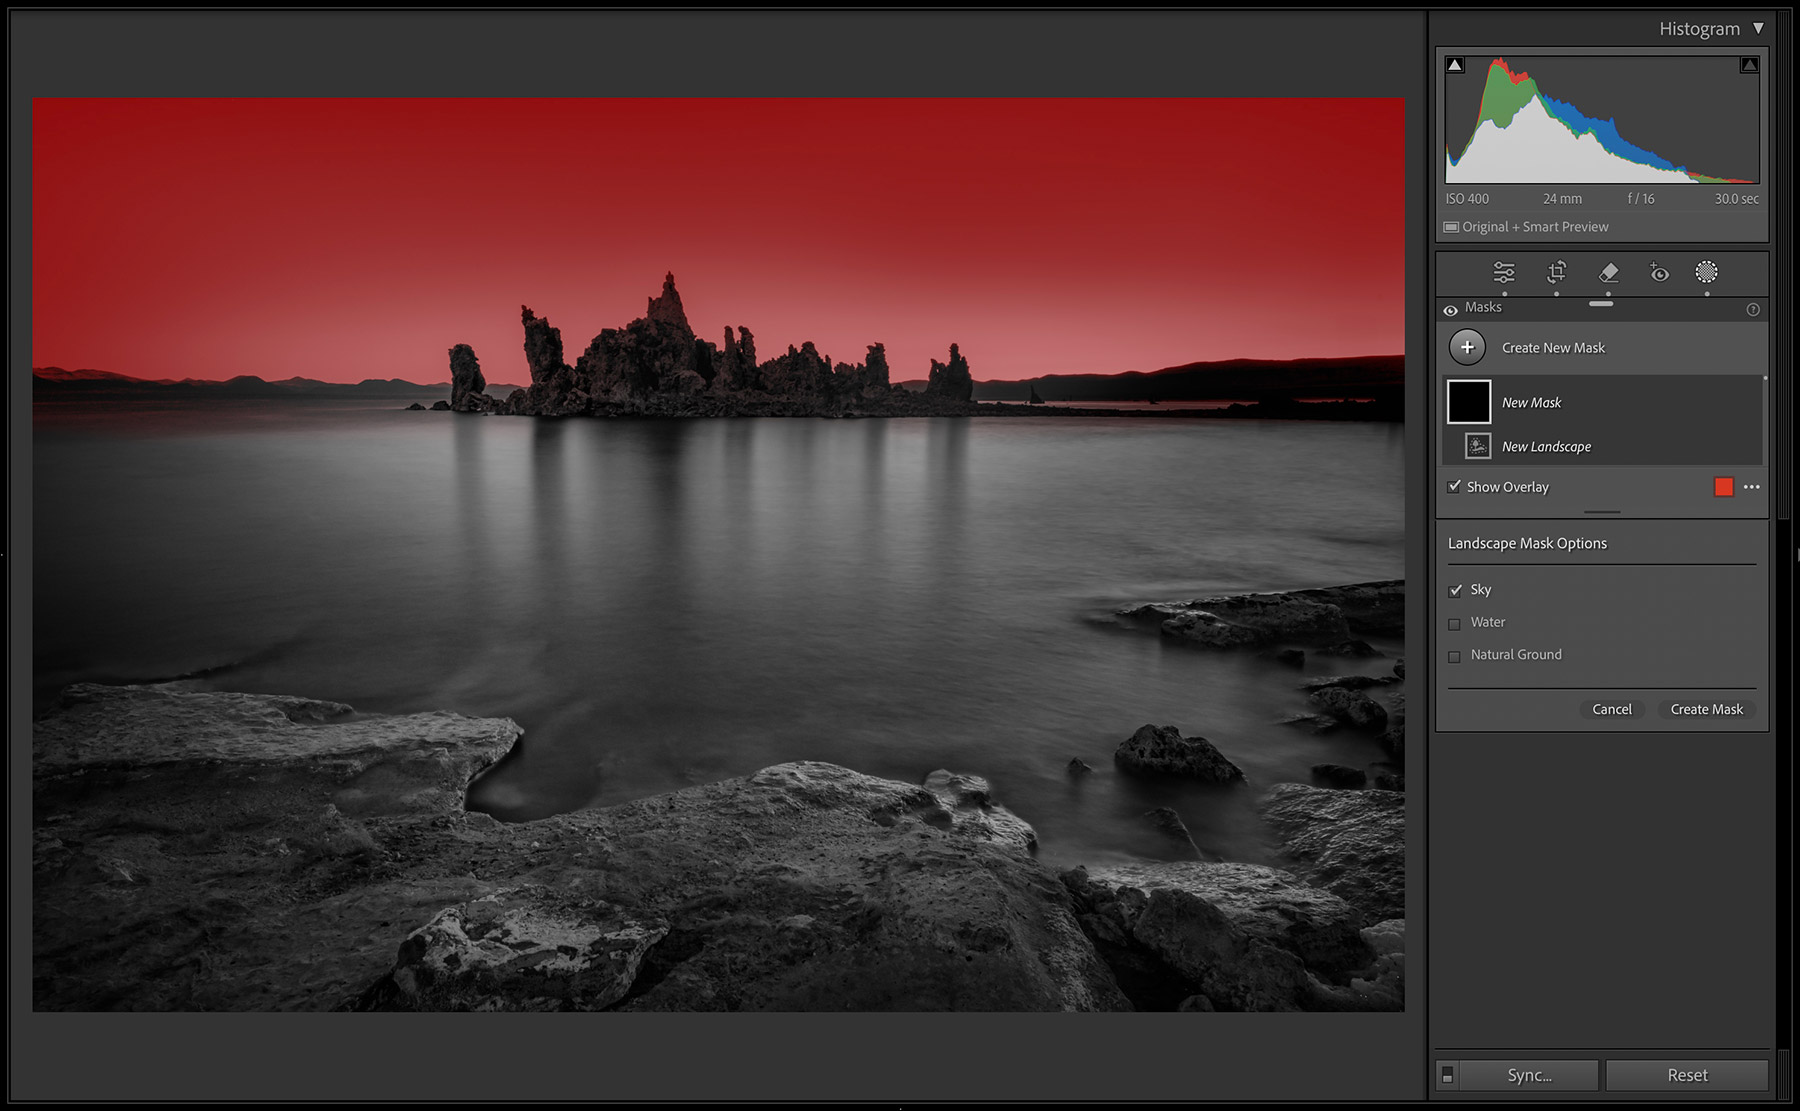Screen dimensions: 1800x1111
Task: Select the New Mask row label
Action: pos(1531,402)
